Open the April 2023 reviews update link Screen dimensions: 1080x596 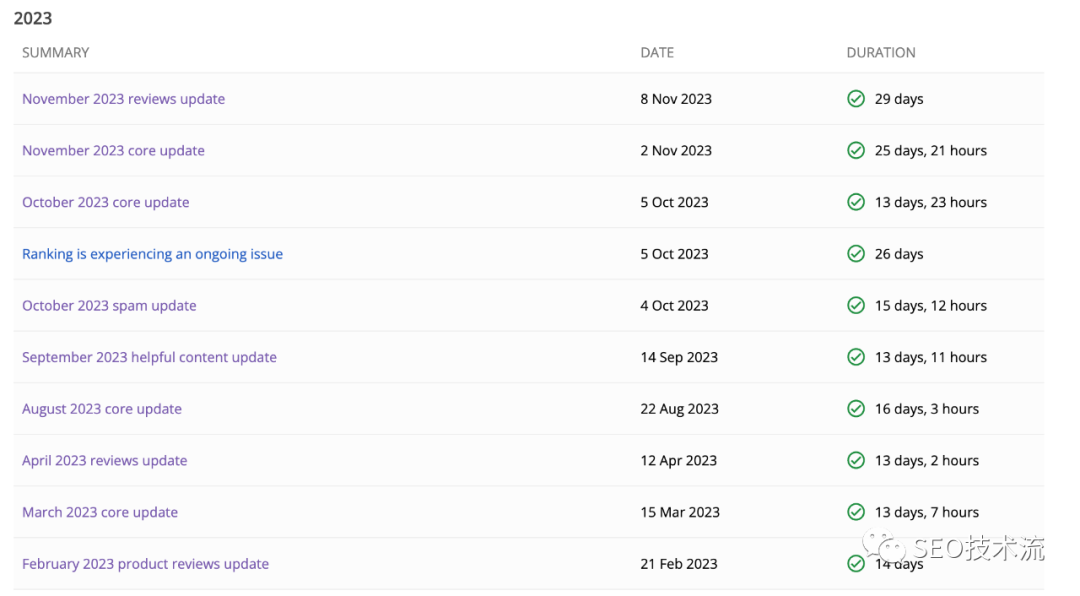click(x=104, y=461)
